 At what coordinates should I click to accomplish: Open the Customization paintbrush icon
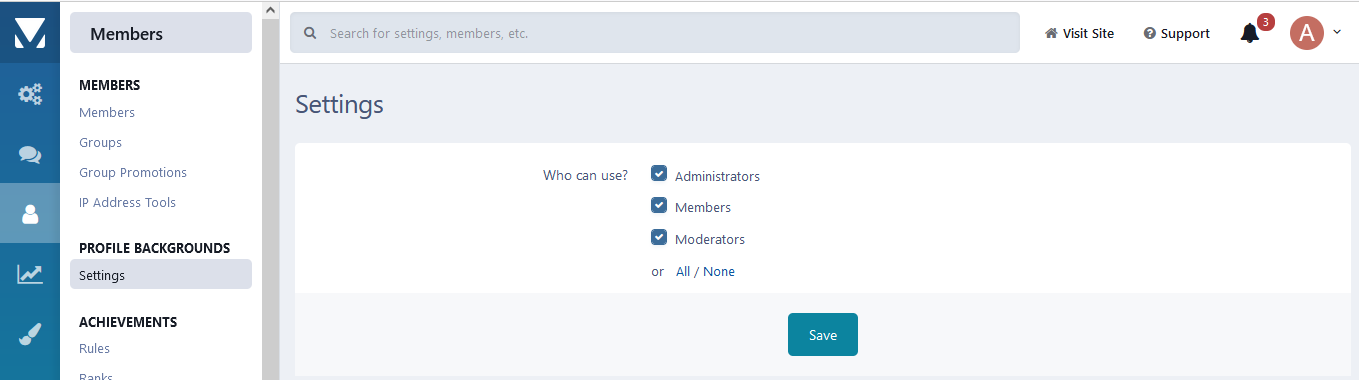[30, 334]
